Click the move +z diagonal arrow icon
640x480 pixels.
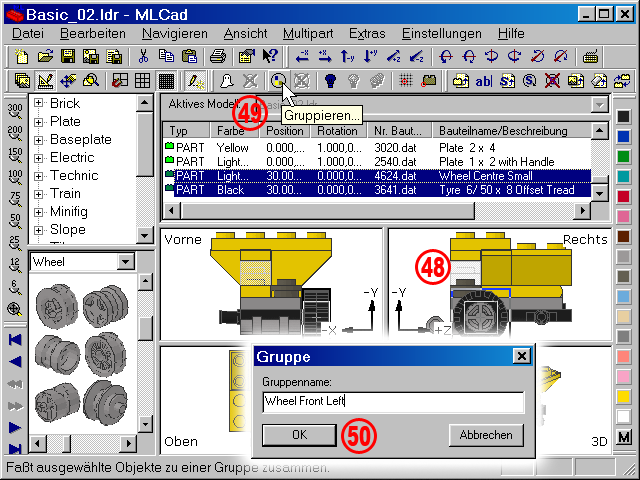[394, 56]
